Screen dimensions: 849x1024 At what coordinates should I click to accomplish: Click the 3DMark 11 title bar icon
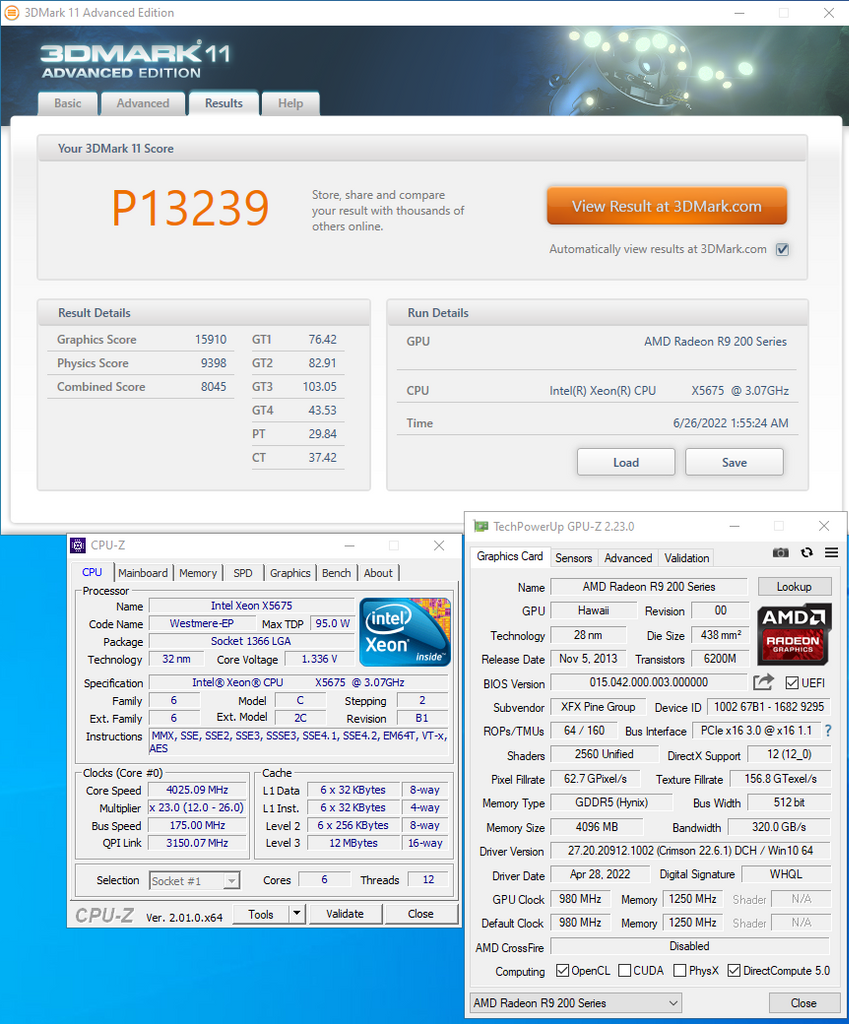point(12,12)
